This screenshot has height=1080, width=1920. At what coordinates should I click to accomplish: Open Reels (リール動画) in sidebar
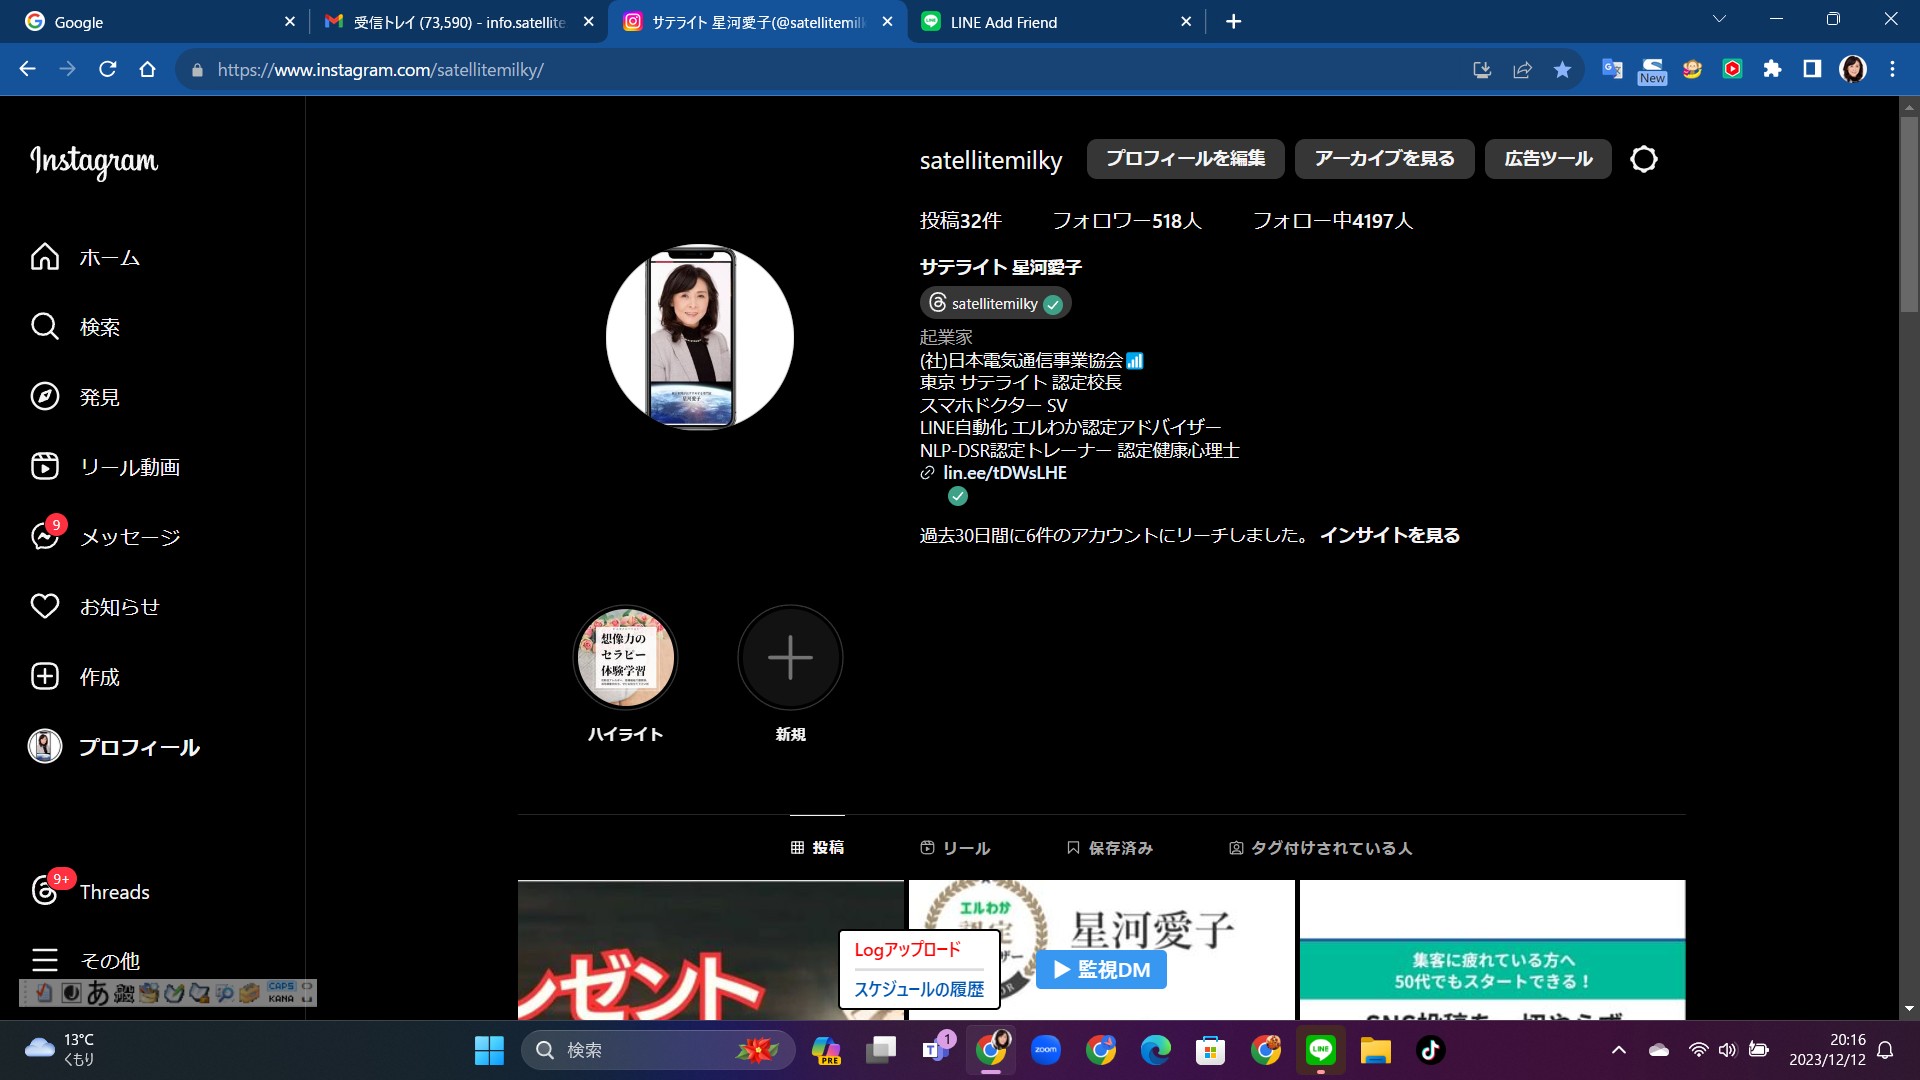pos(105,467)
